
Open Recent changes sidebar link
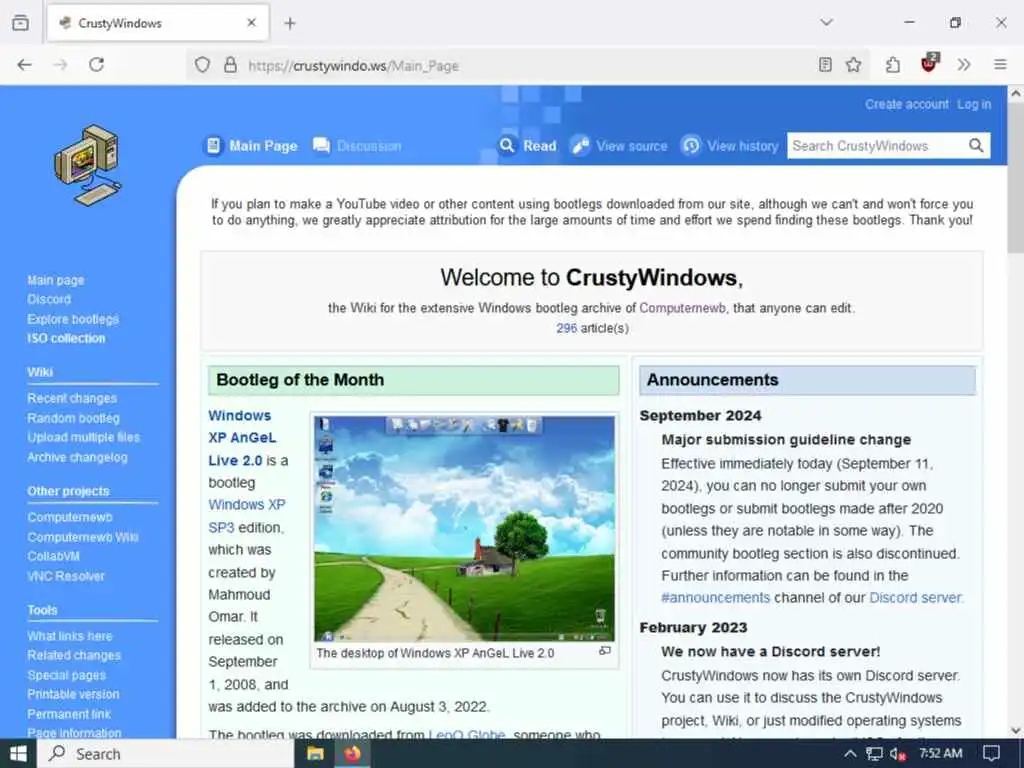pos(72,398)
